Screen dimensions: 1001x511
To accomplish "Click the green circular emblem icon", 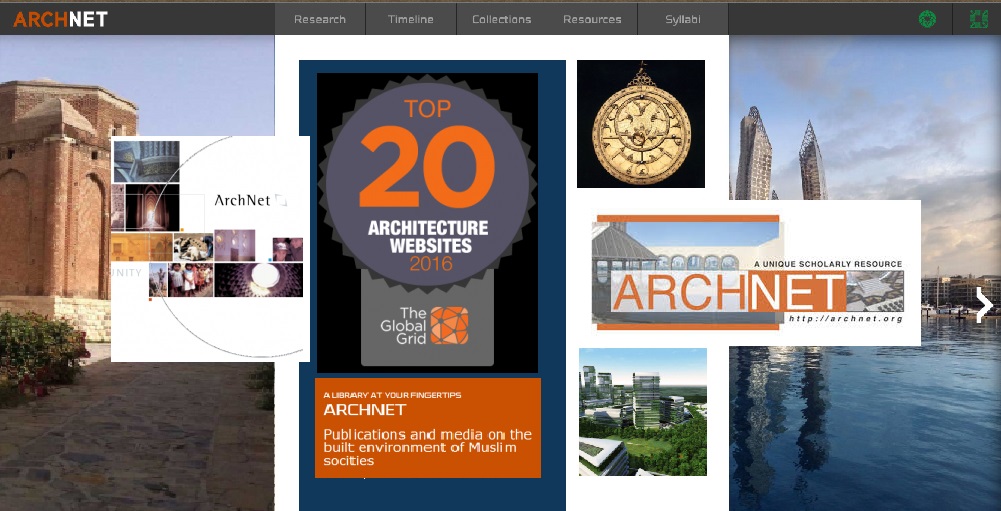I will click(927, 19).
